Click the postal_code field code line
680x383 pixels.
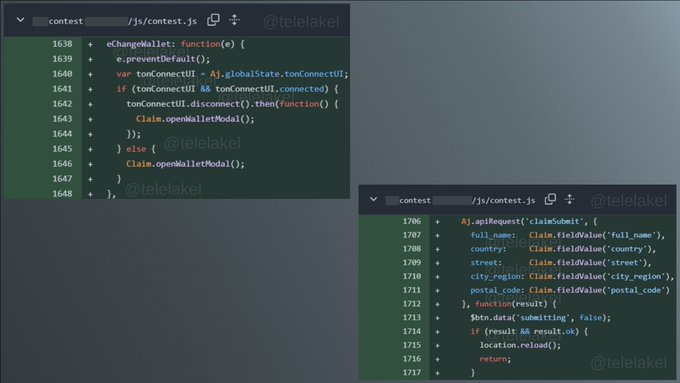(570, 290)
